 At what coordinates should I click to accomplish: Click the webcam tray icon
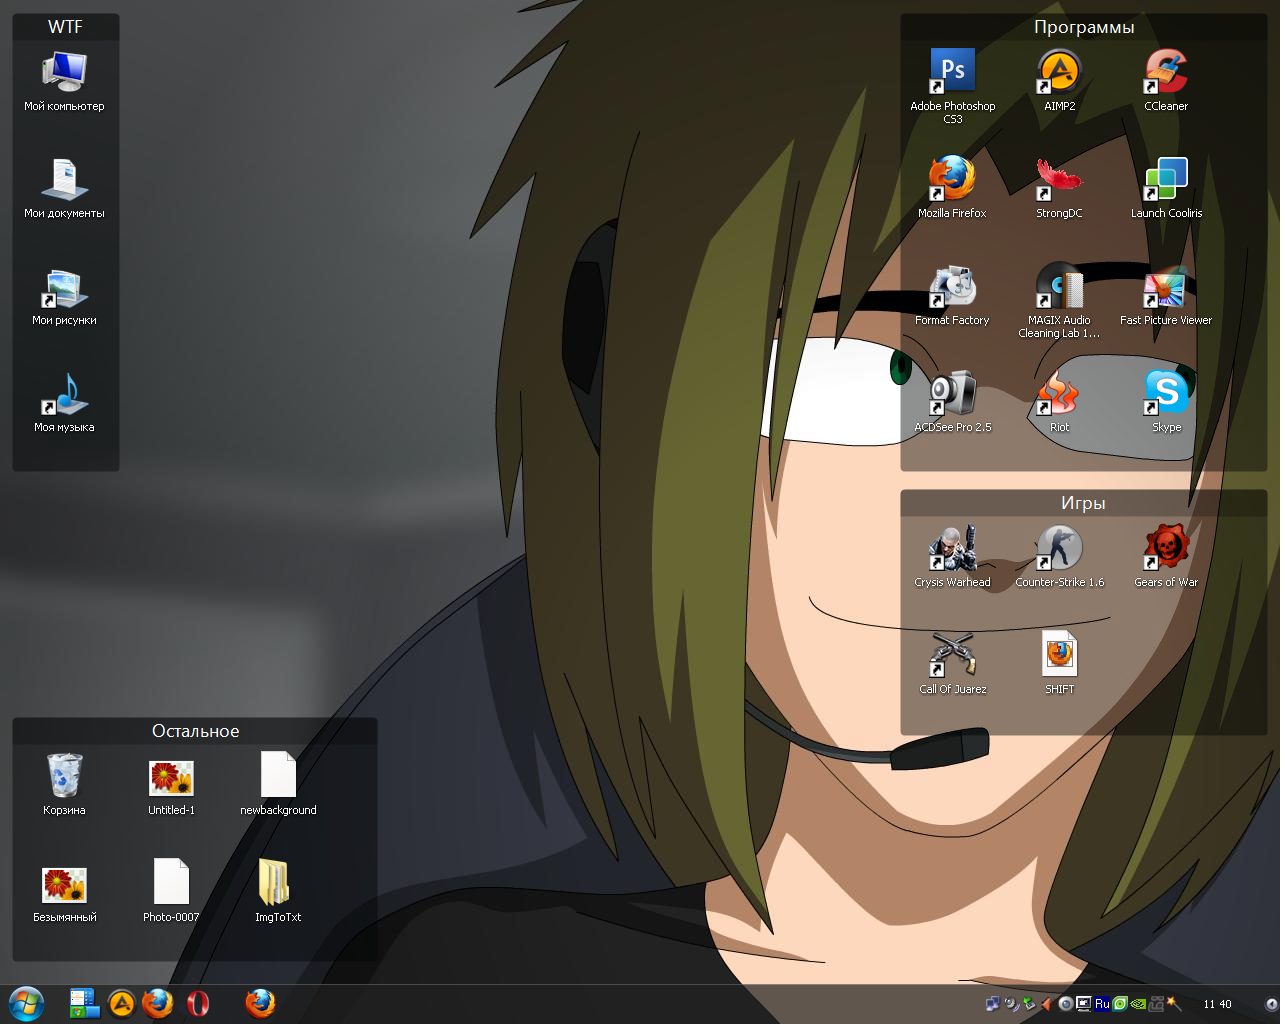click(1066, 1003)
